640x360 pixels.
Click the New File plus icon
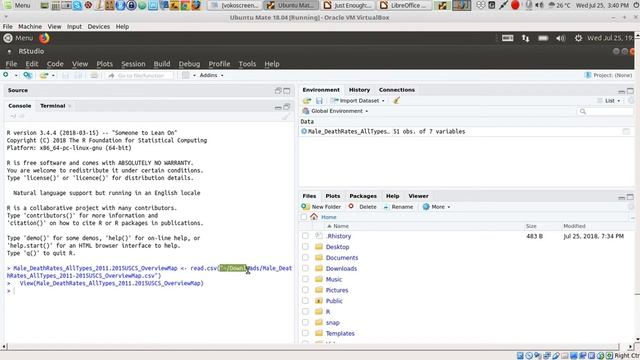[x=6, y=75]
